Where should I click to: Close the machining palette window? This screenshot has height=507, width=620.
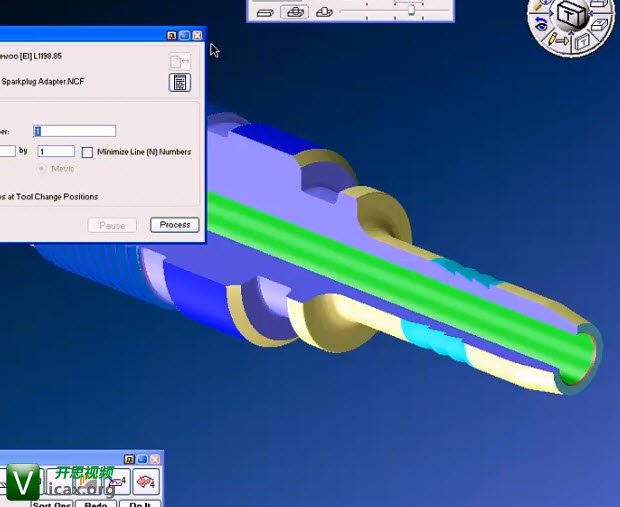click(x=155, y=460)
